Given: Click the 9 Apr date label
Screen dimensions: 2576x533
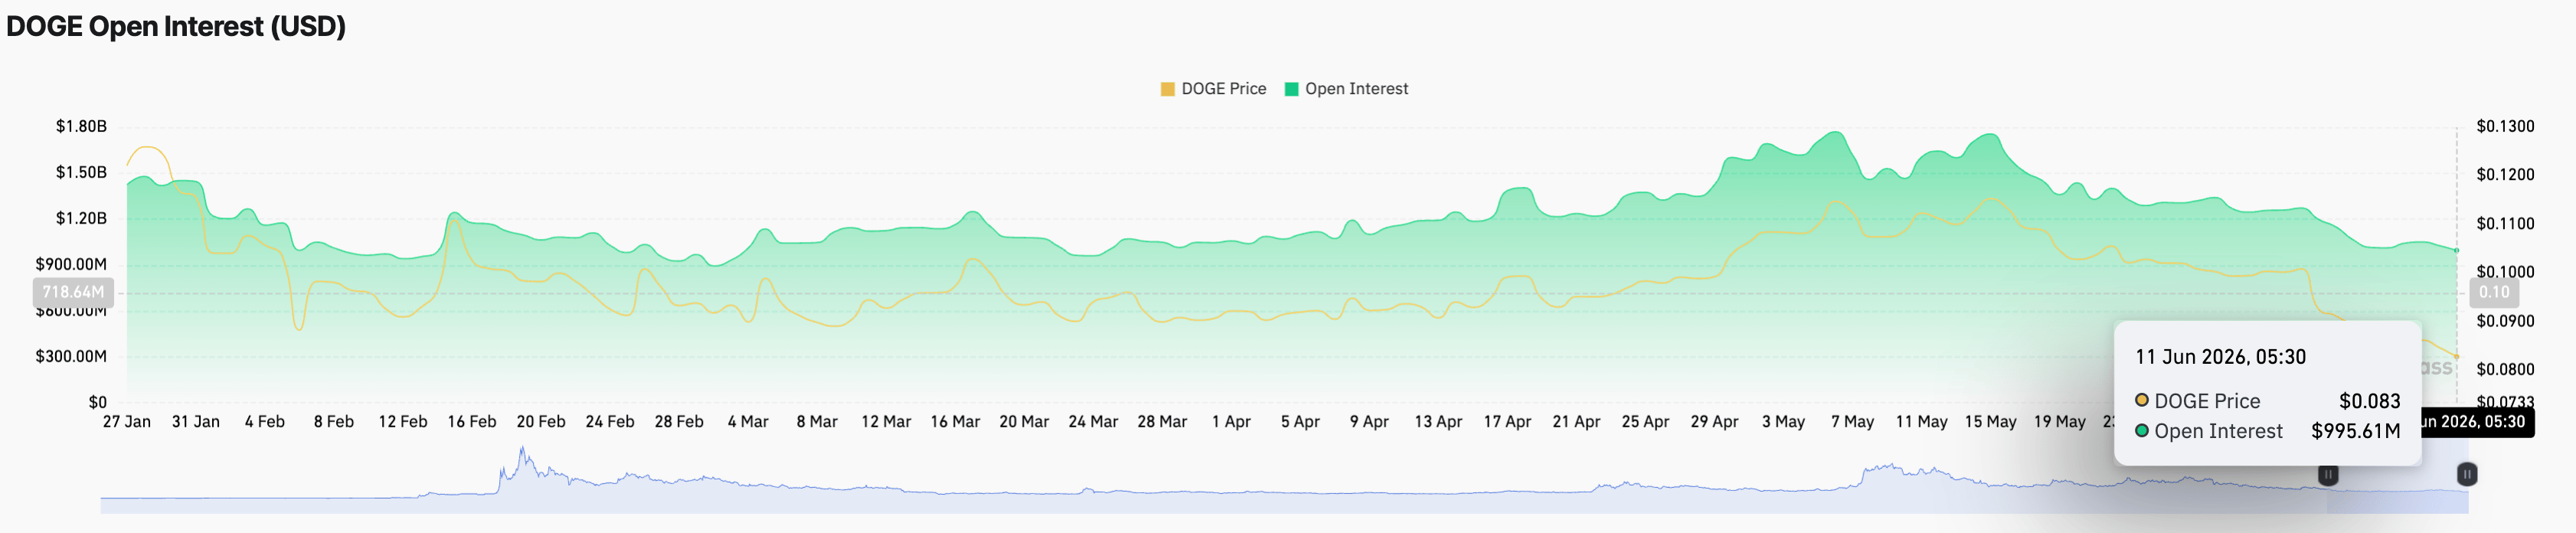Looking at the screenshot, I should click(x=1369, y=422).
